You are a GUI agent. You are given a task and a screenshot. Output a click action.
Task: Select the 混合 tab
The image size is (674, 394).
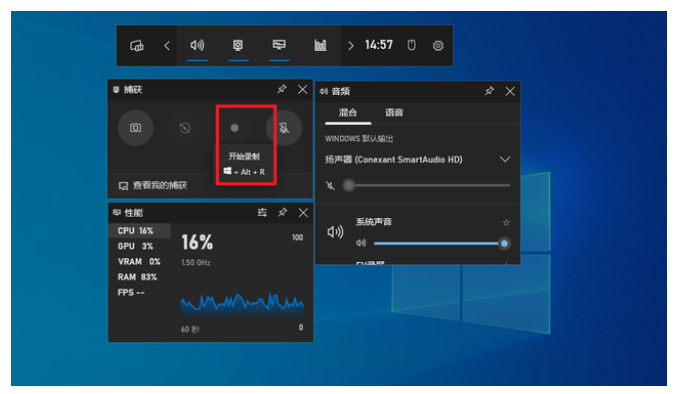(x=348, y=113)
